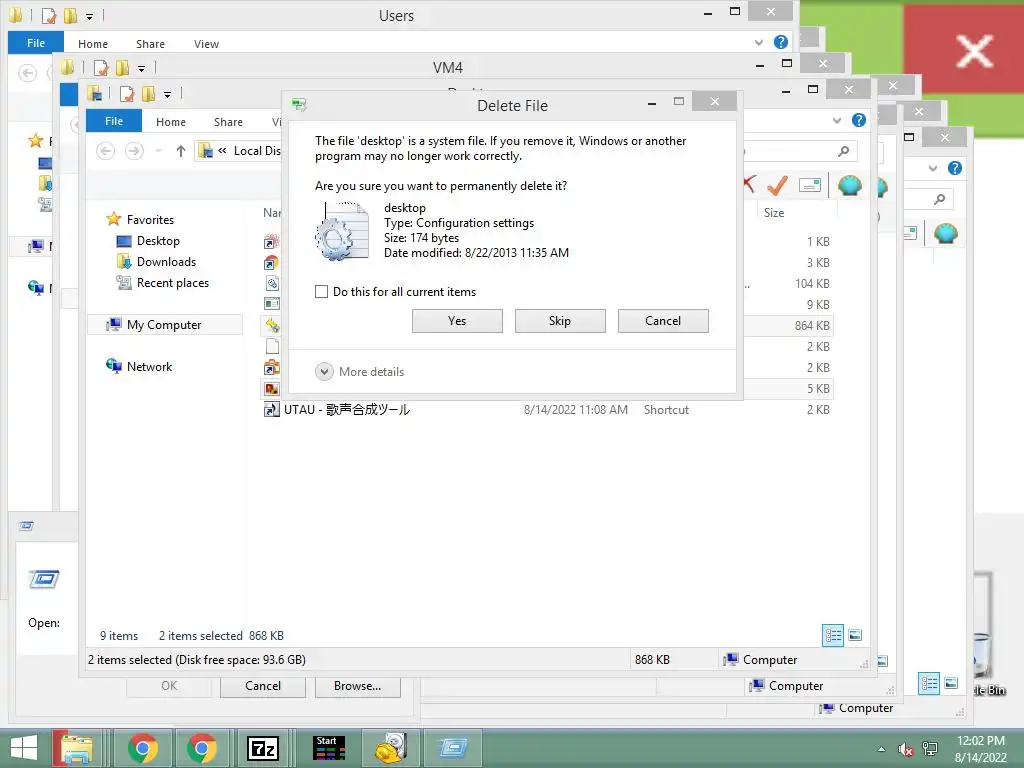Click Local Disk in address bar
Image resolution: width=1024 pixels, height=768 pixels.
click(x=257, y=151)
